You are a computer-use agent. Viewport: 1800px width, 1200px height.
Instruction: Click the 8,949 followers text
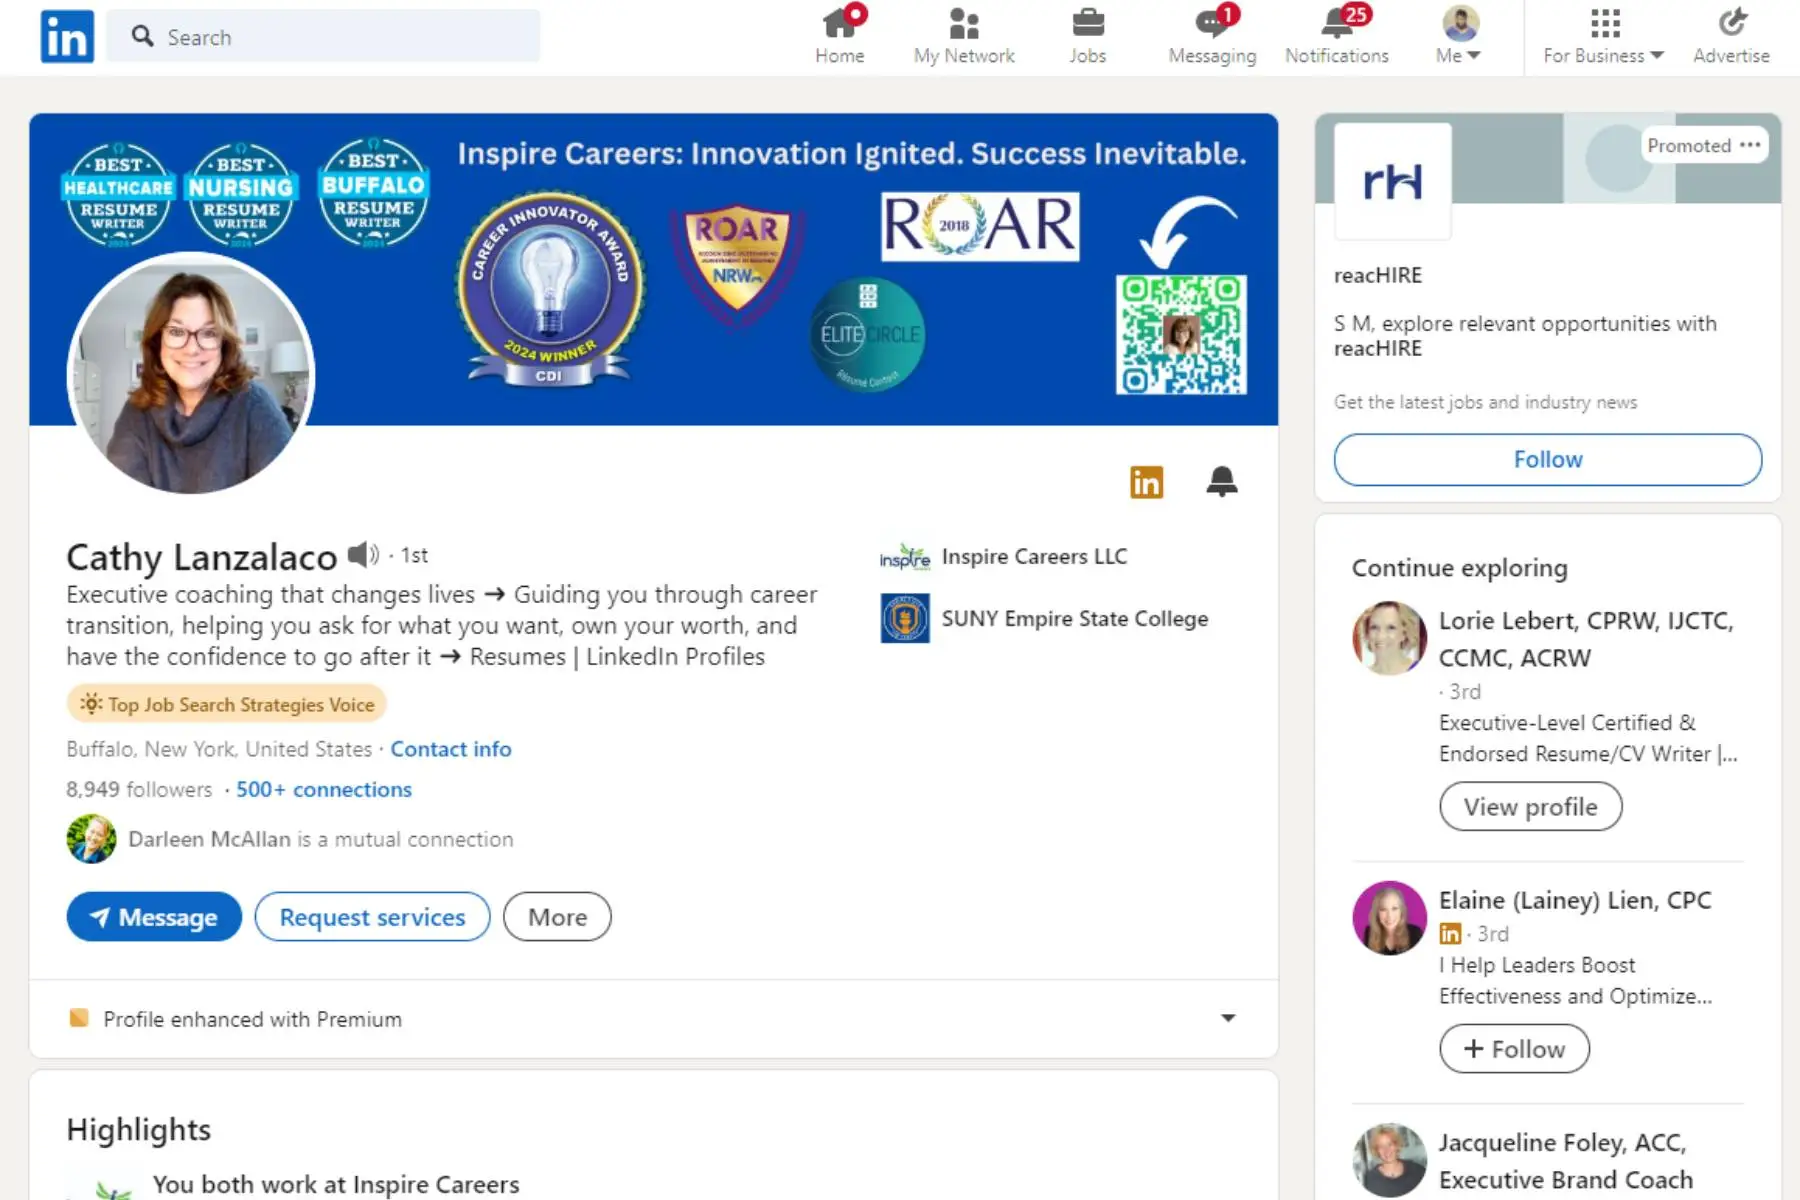[x=139, y=789]
